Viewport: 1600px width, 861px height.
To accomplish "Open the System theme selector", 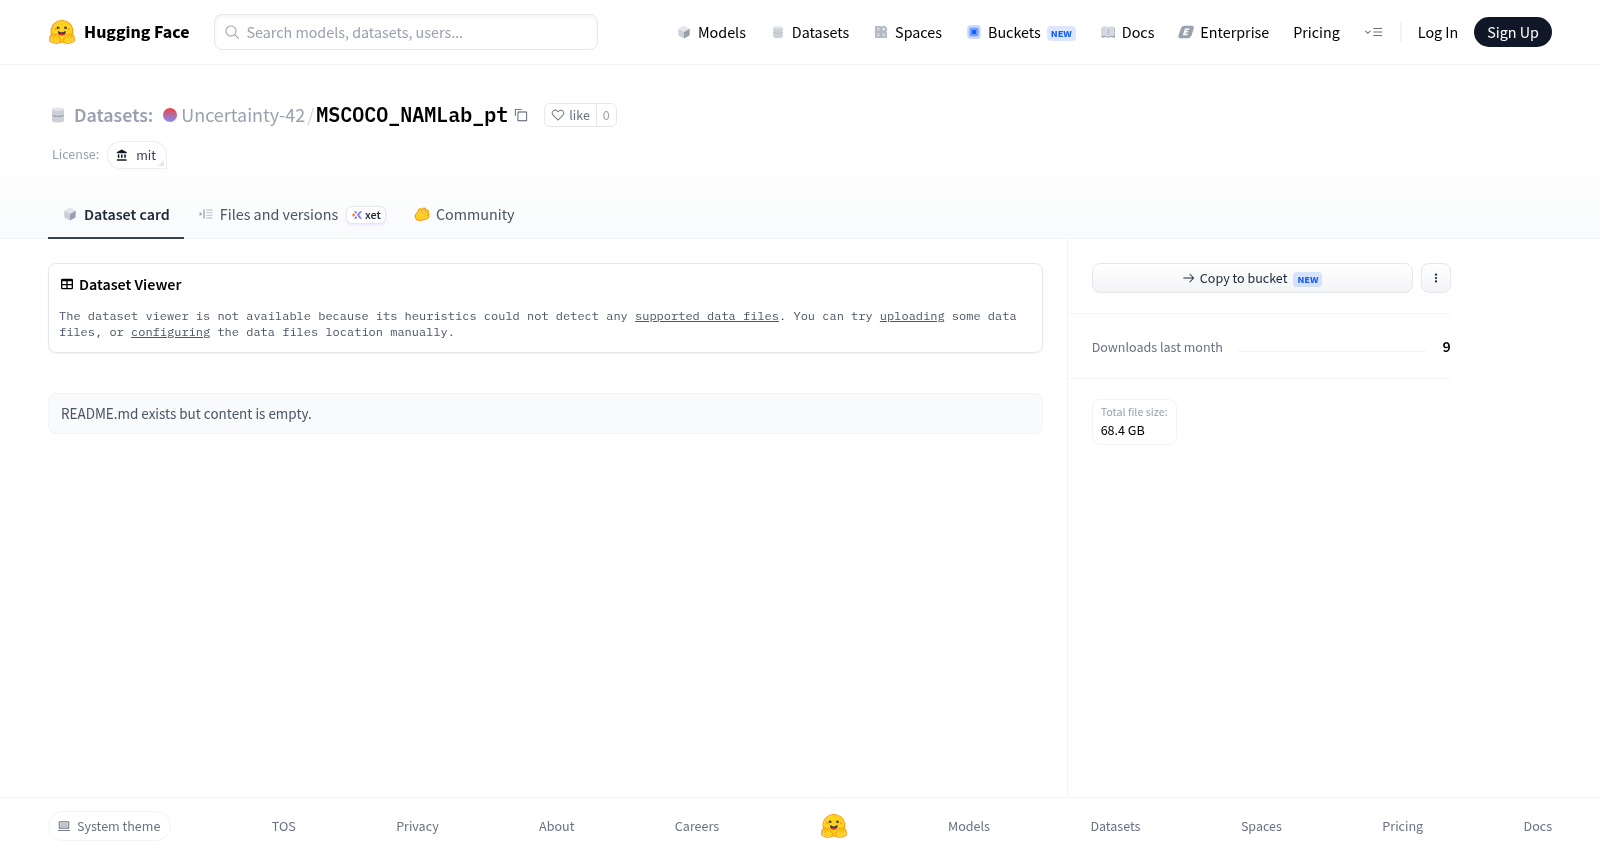I will coord(109,826).
